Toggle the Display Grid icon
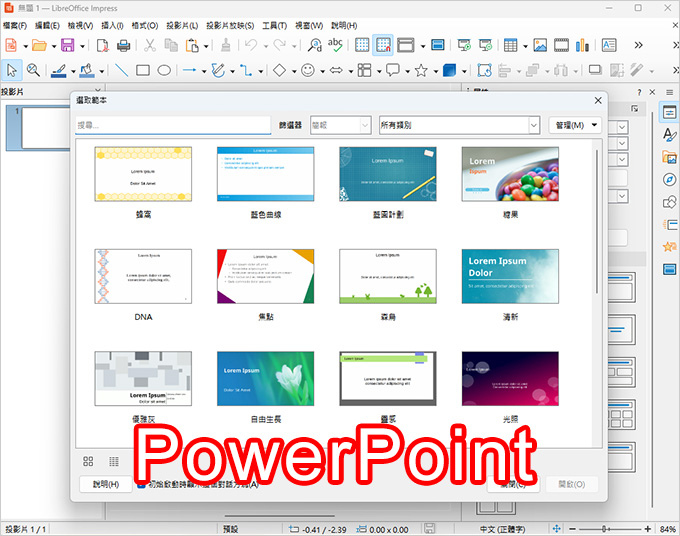This screenshot has width=680, height=536. tap(362, 45)
